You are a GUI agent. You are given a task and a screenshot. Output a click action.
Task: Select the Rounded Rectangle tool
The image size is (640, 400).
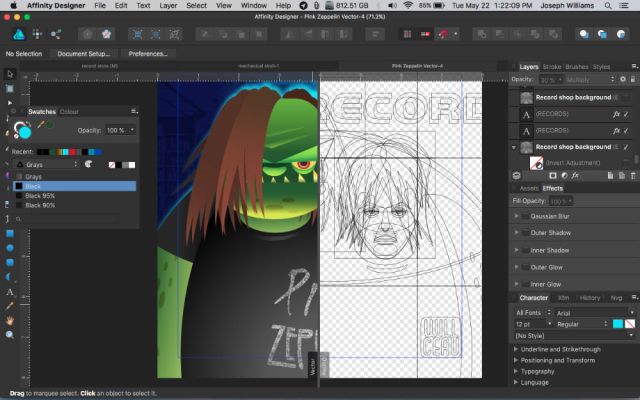[x=10, y=262]
